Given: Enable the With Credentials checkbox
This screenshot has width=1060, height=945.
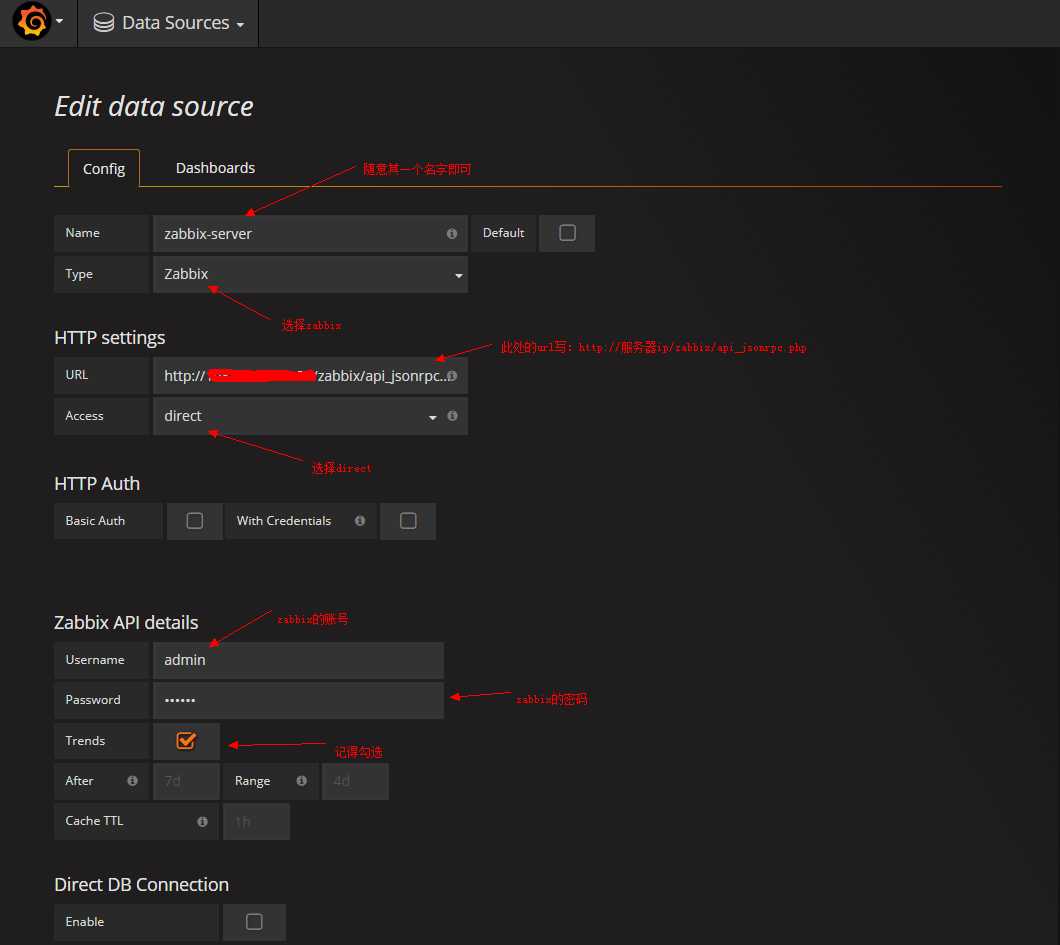Looking at the screenshot, I should click(x=408, y=520).
